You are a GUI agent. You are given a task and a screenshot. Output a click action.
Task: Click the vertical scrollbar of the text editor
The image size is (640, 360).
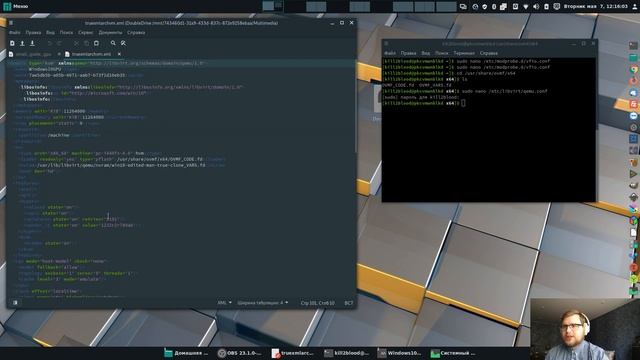[355, 106]
